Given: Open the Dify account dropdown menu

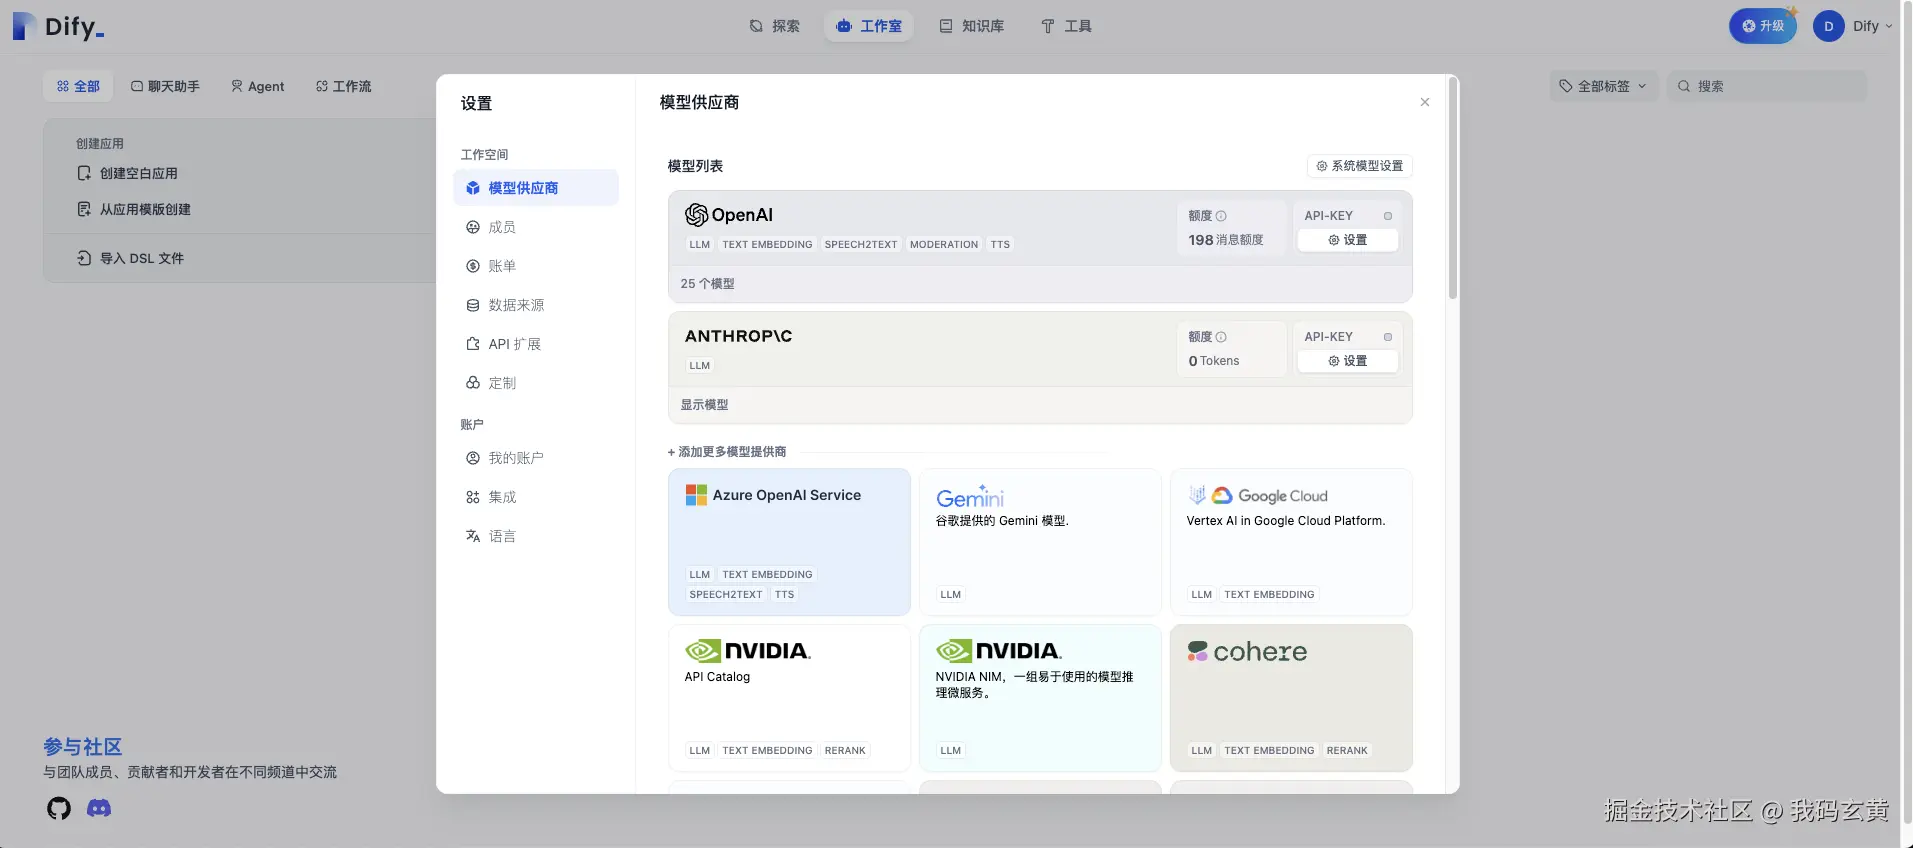Looking at the screenshot, I should point(1872,26).
